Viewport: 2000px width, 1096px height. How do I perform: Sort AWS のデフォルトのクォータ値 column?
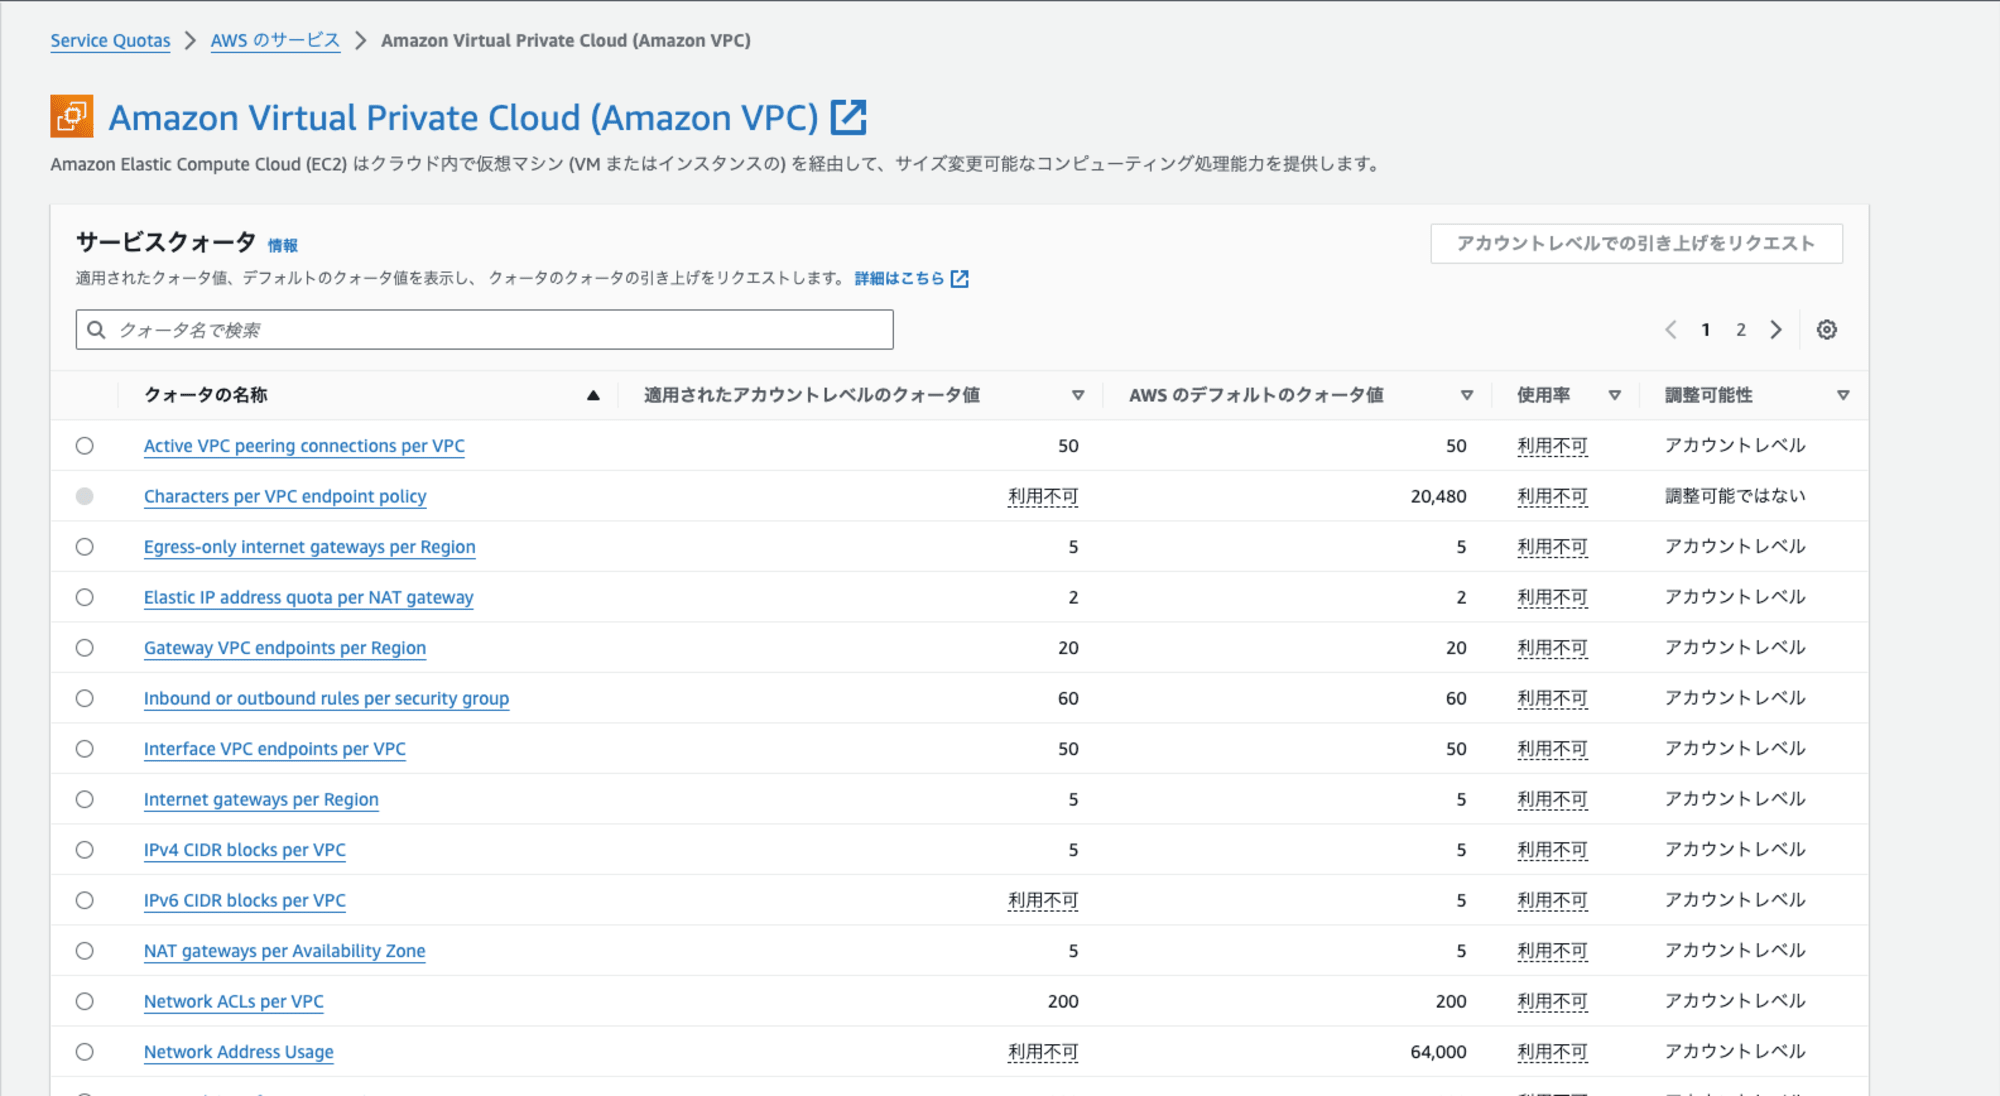click(1467, 395)
